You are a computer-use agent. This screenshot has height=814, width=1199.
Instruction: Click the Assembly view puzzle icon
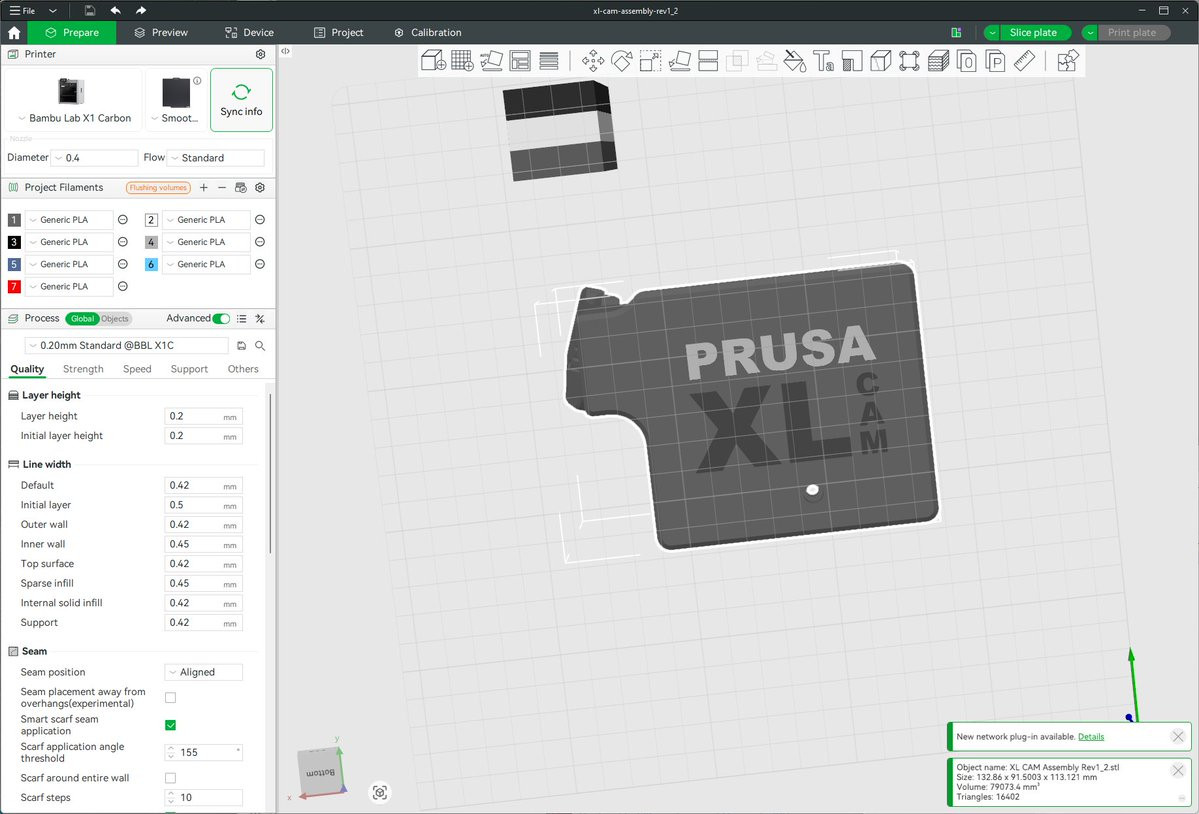(x=1067, y=61)
